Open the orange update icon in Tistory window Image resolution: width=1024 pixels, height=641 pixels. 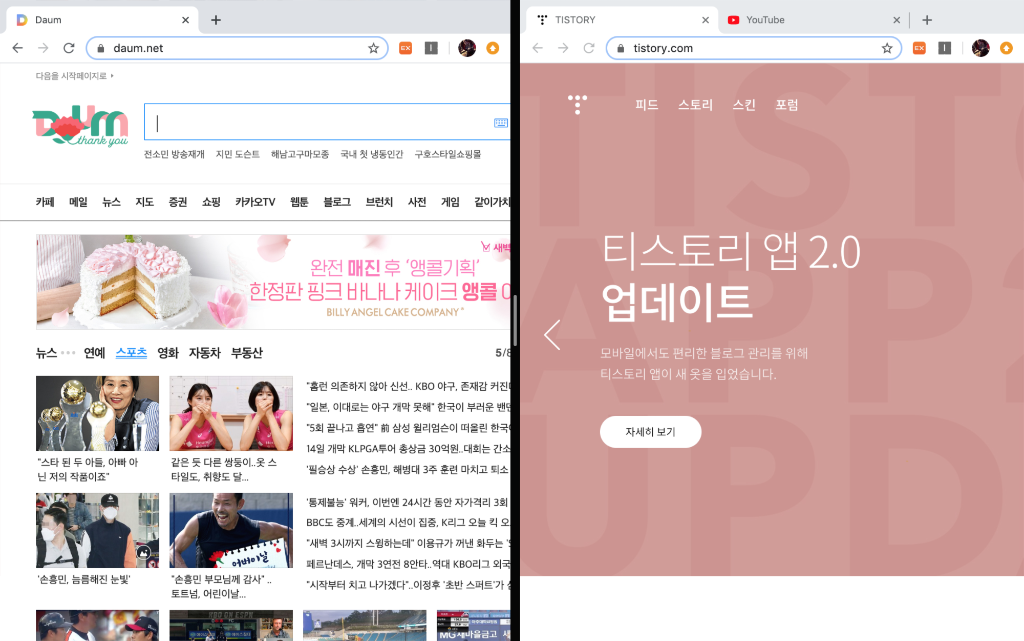click(1006, 48)
